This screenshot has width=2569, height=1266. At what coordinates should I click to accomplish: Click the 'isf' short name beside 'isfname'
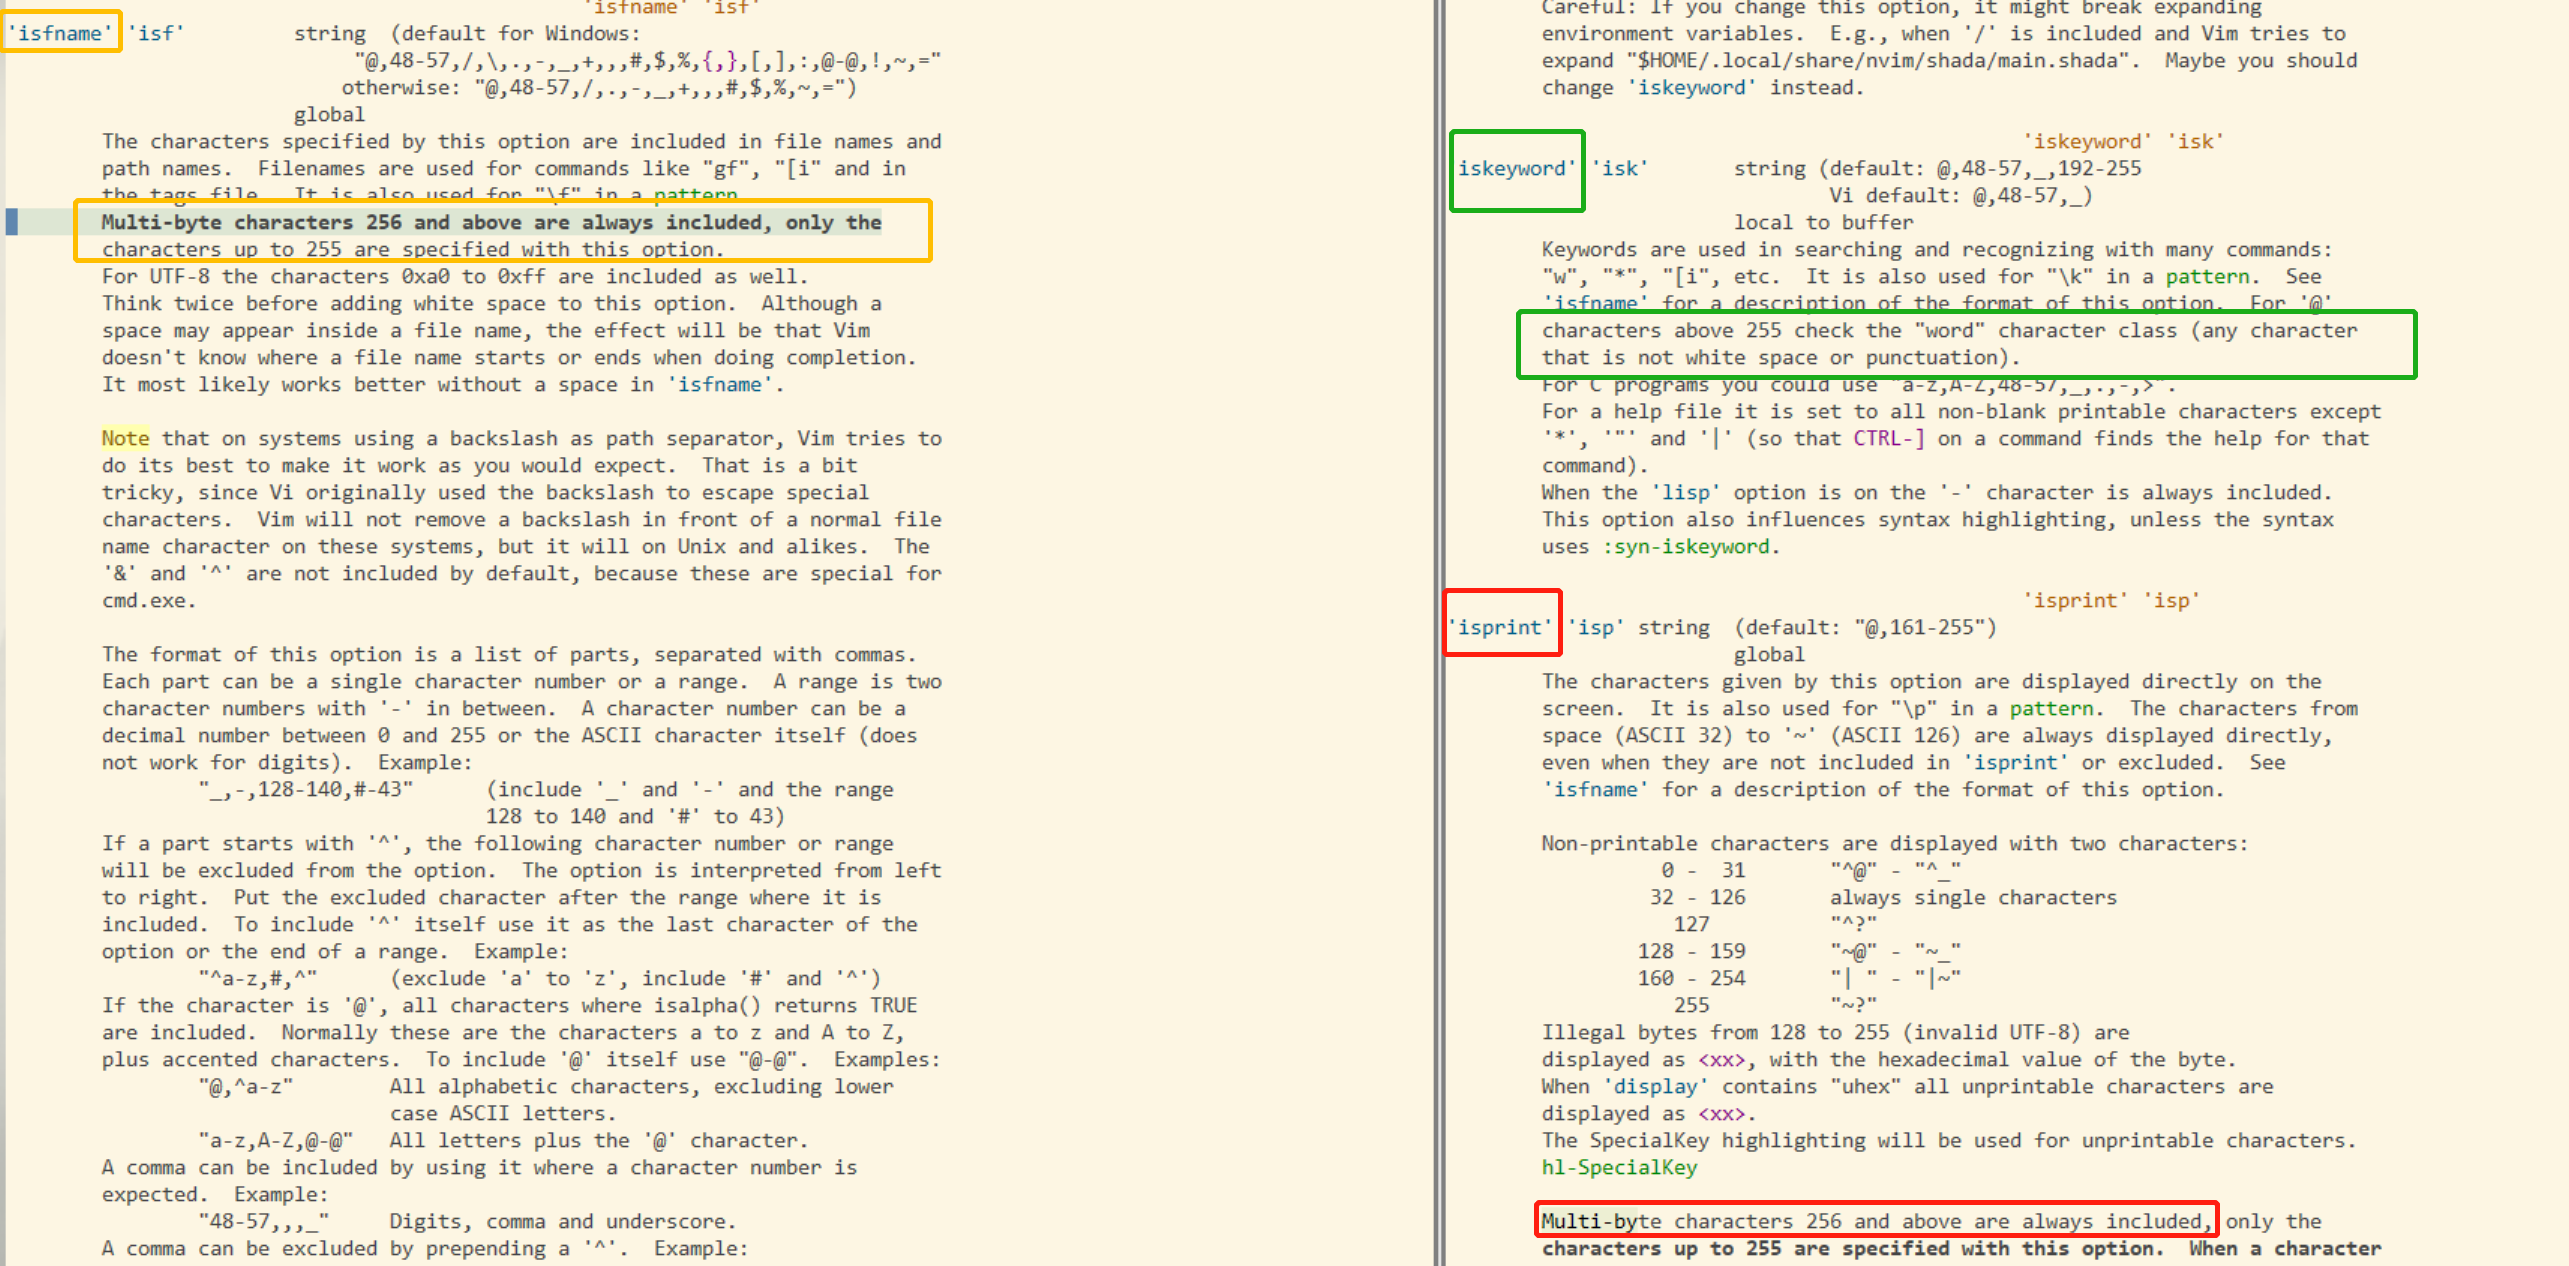coord(155,33)
